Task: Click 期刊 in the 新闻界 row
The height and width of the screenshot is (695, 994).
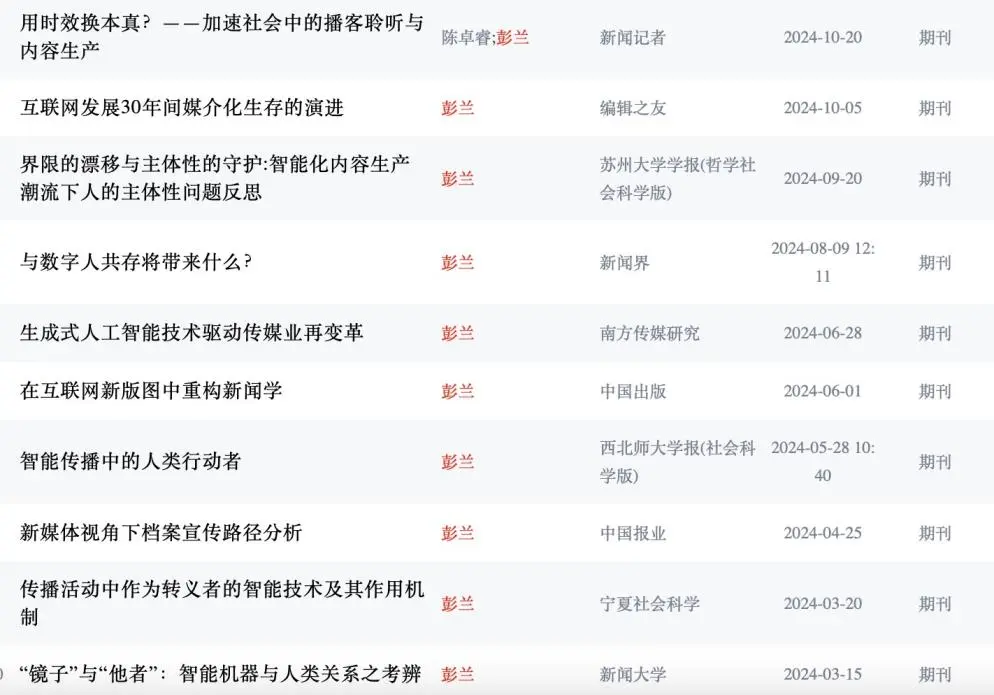Action: coord(935,263)
